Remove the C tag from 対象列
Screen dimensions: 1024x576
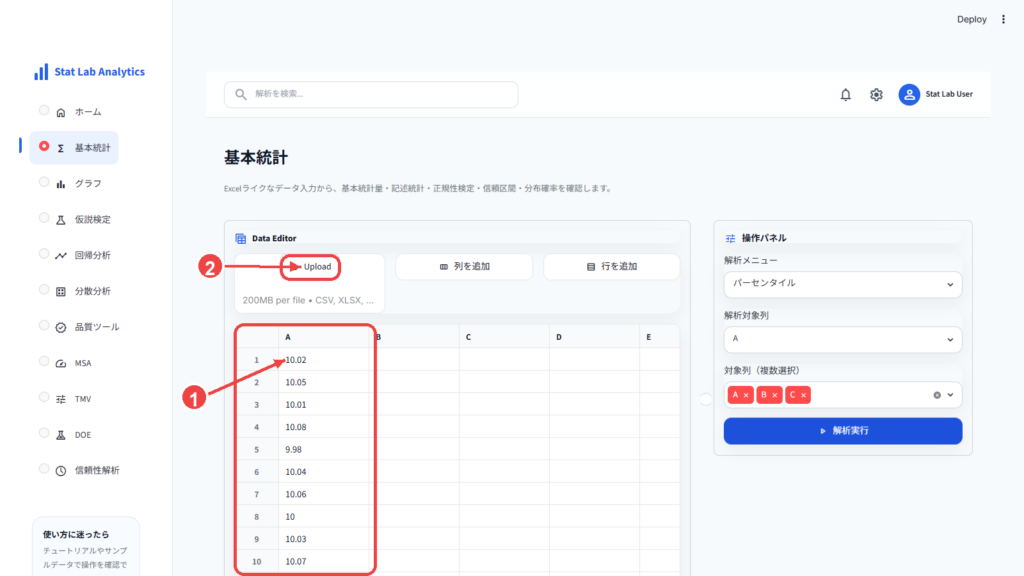click(803, 395)
